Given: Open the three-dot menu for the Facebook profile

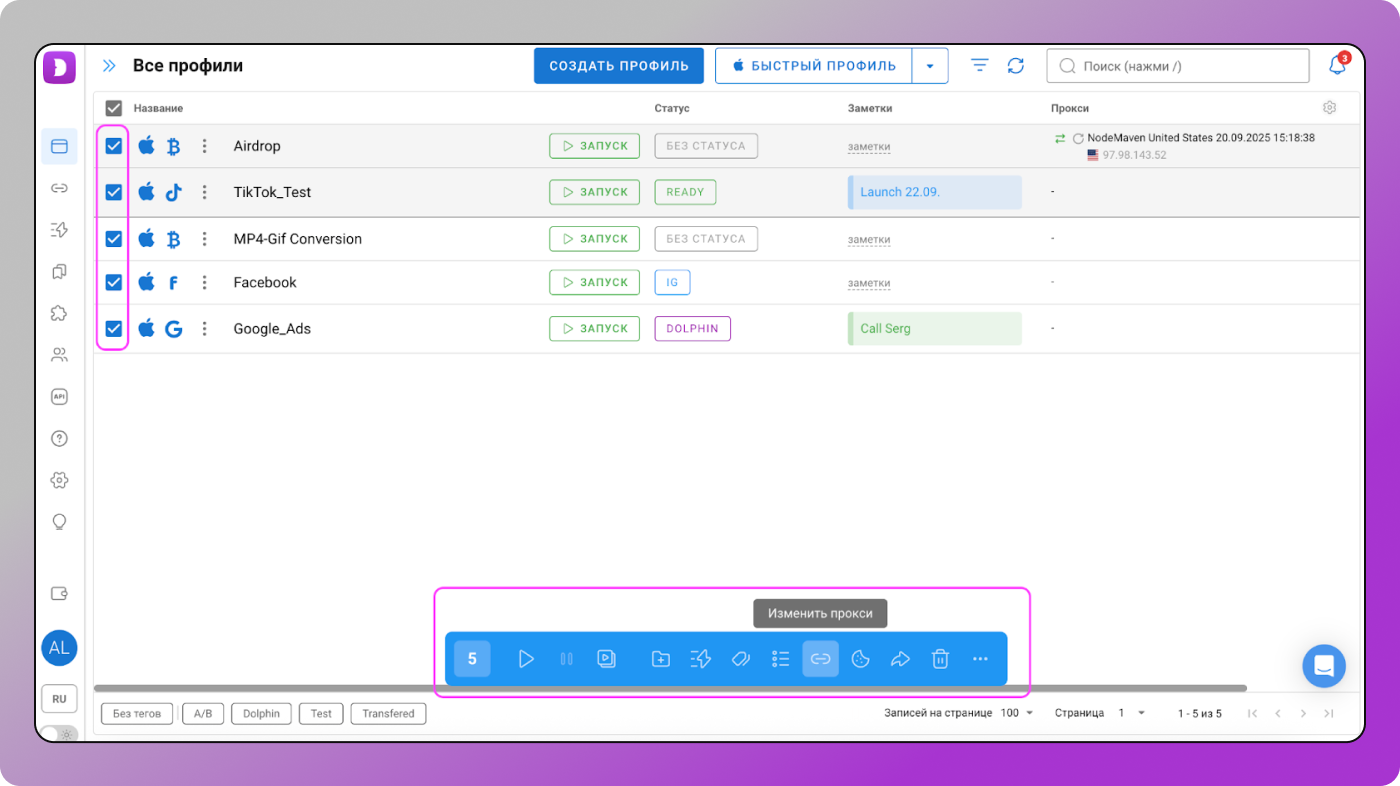Looking at the screenshot, I should coord(204,283).
